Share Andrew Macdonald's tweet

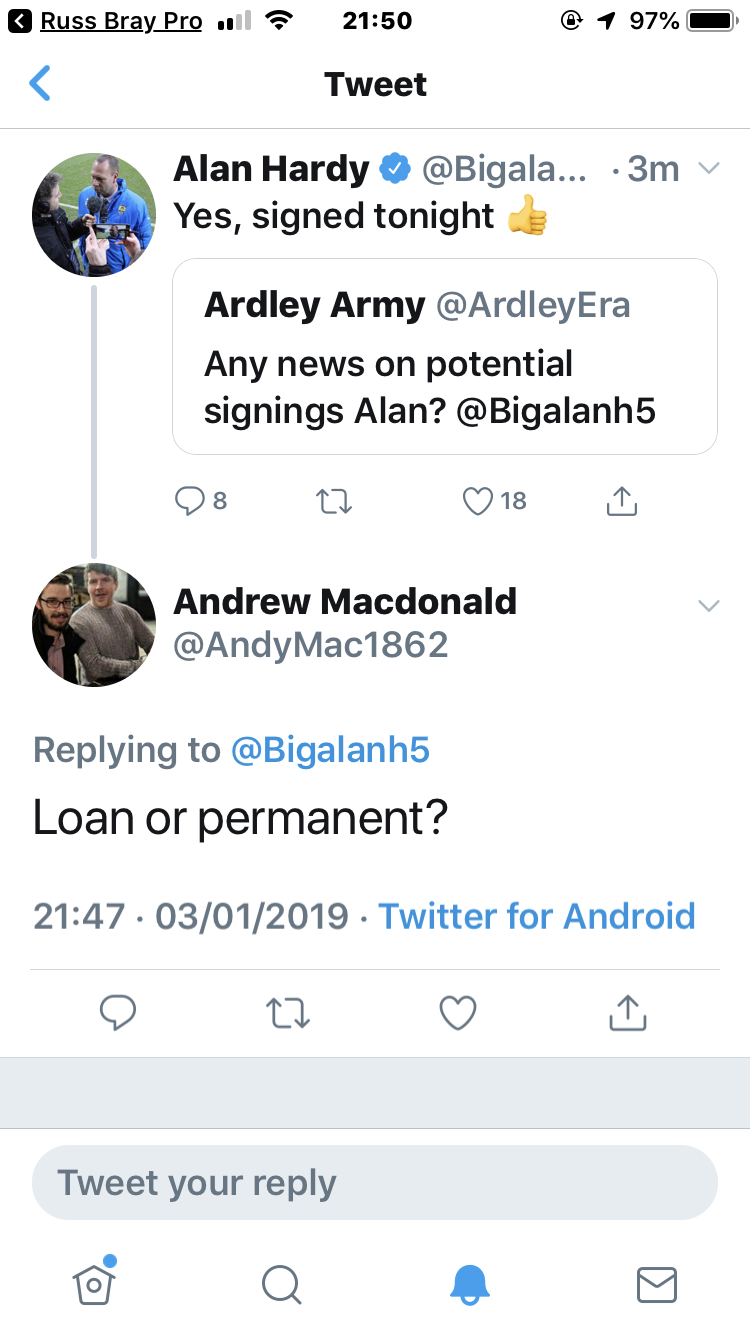[628, 1013]
